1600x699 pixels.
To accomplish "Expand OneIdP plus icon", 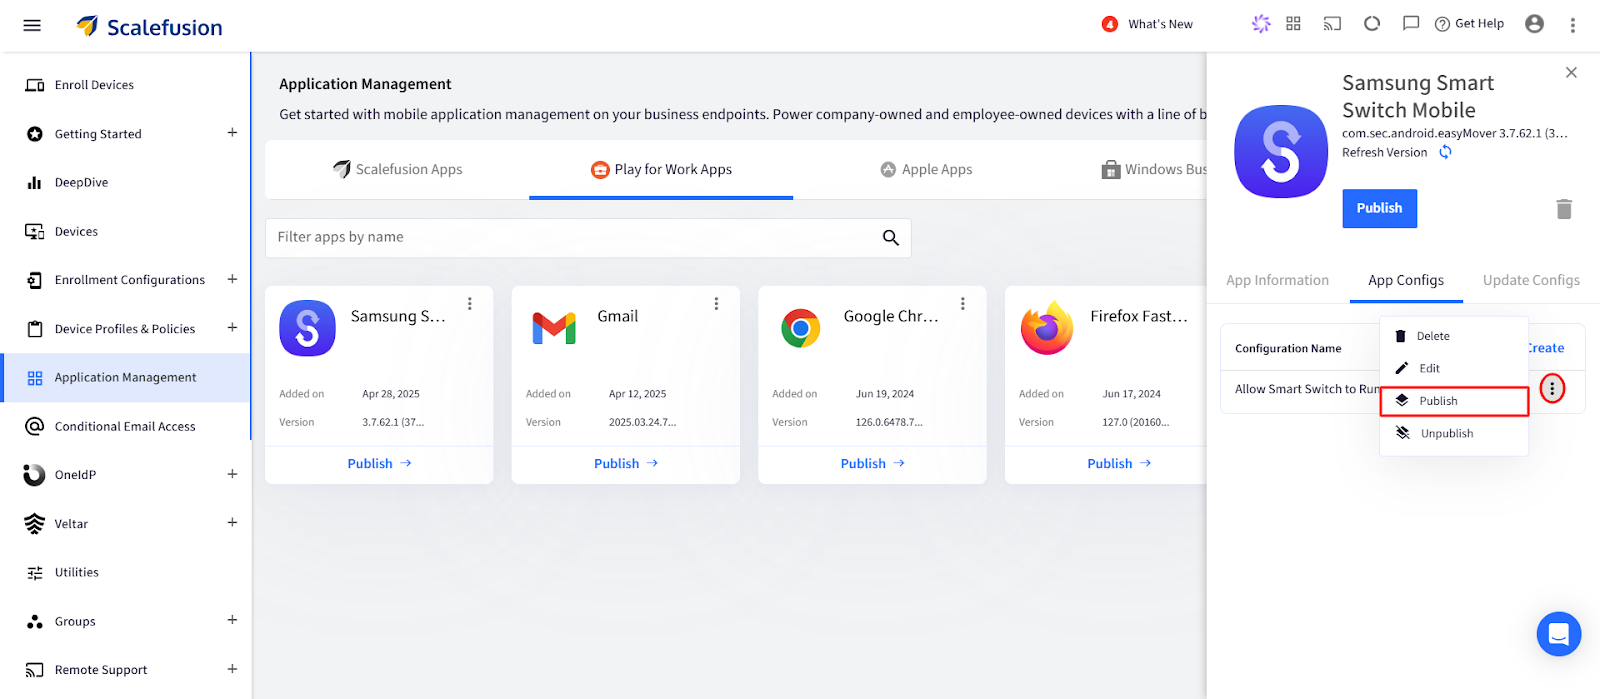I will pyautogui.click(x=232, y=474).
